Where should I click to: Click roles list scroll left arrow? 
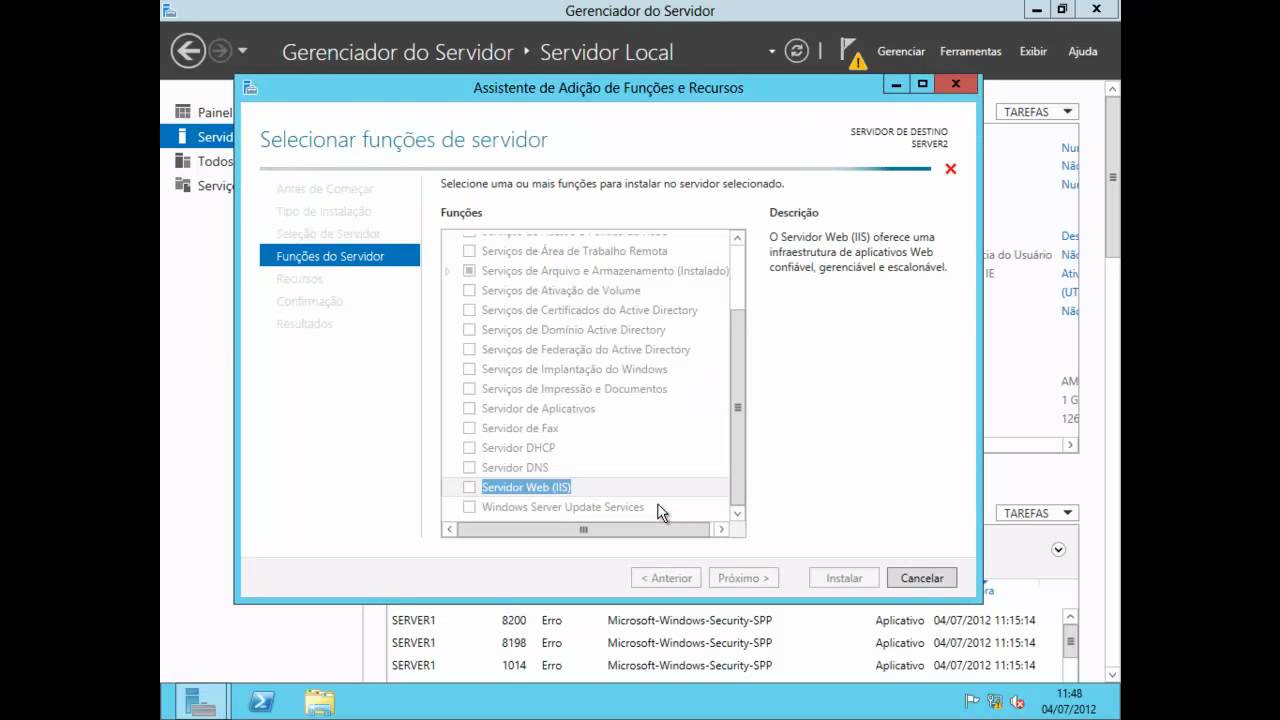449,529
